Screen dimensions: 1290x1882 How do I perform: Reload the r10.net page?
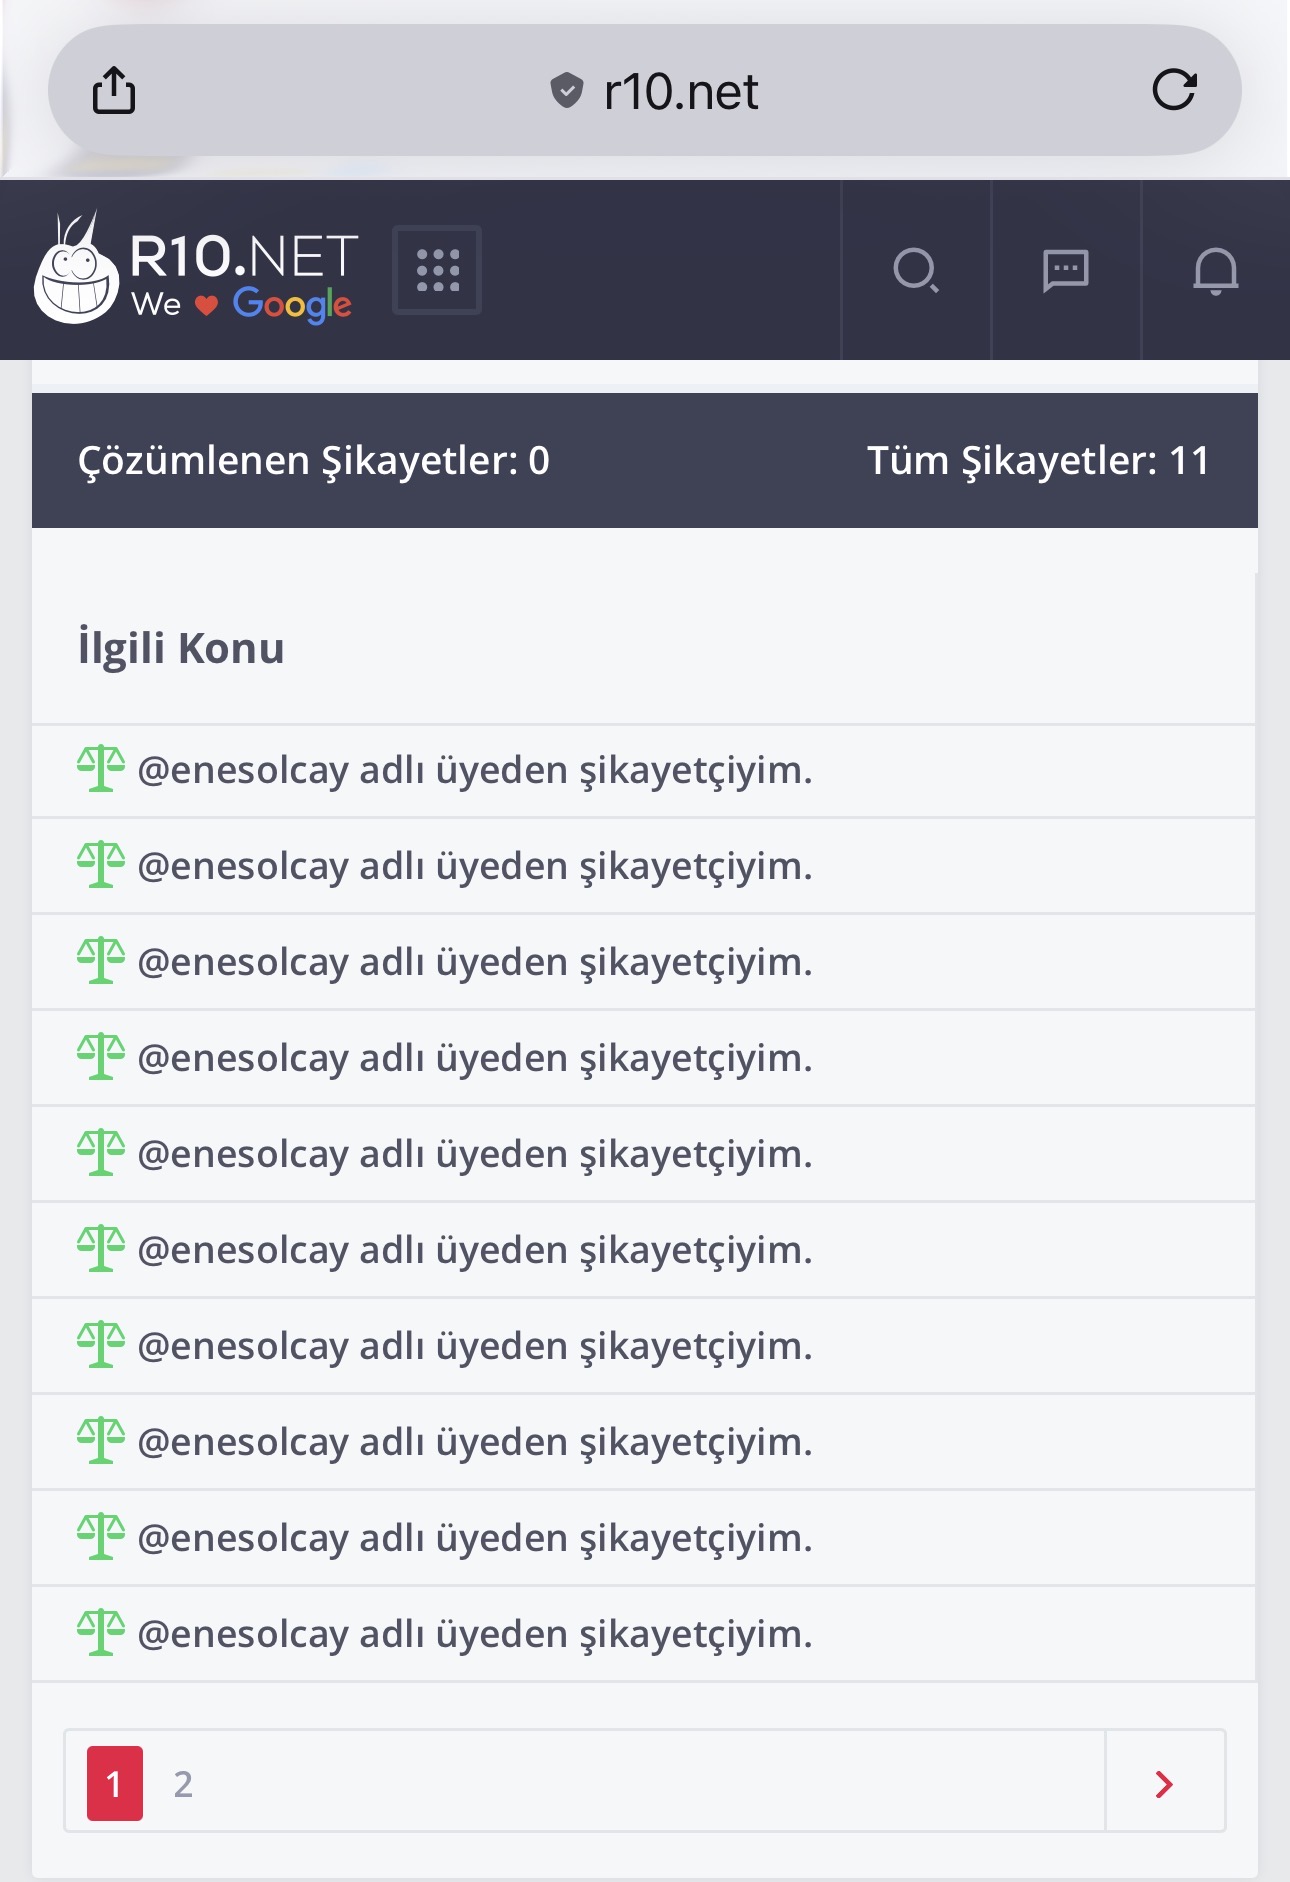[x=1174, y=90]
